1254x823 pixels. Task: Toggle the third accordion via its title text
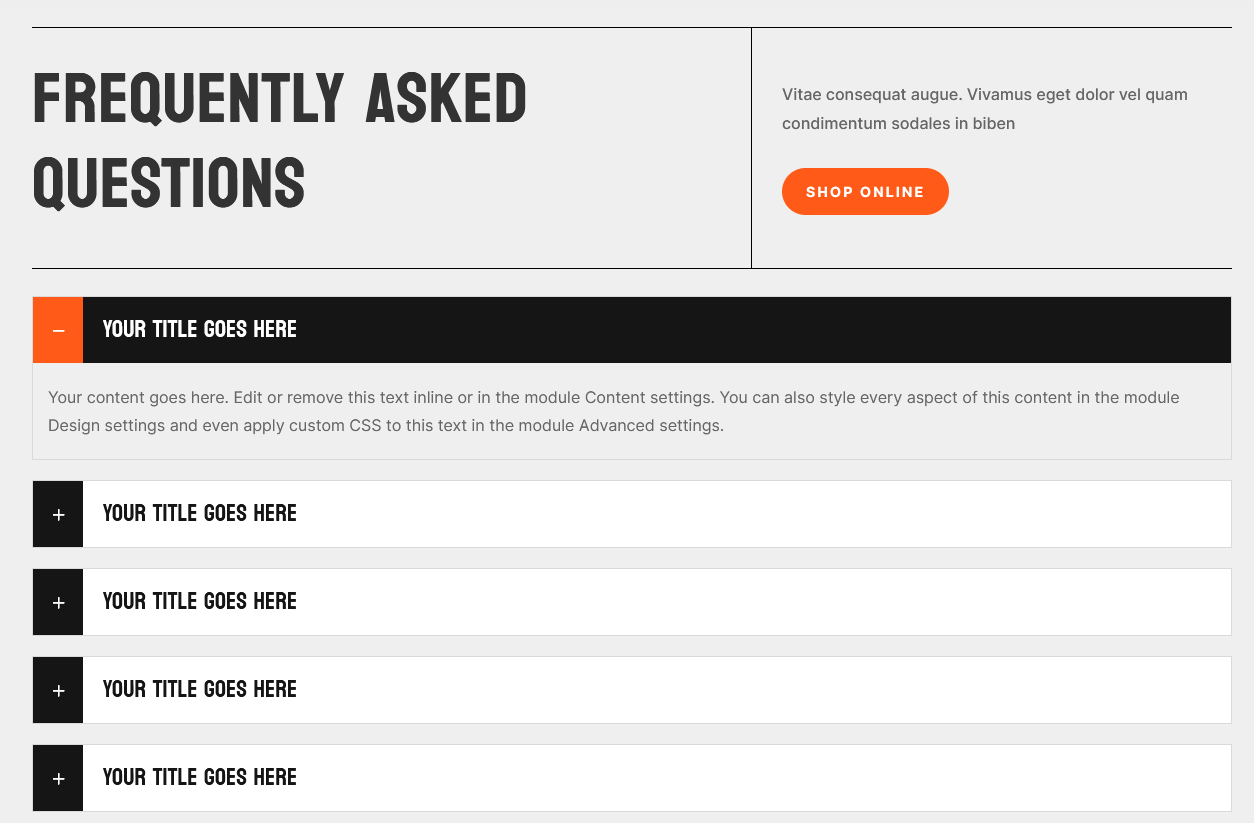[199, 601]
